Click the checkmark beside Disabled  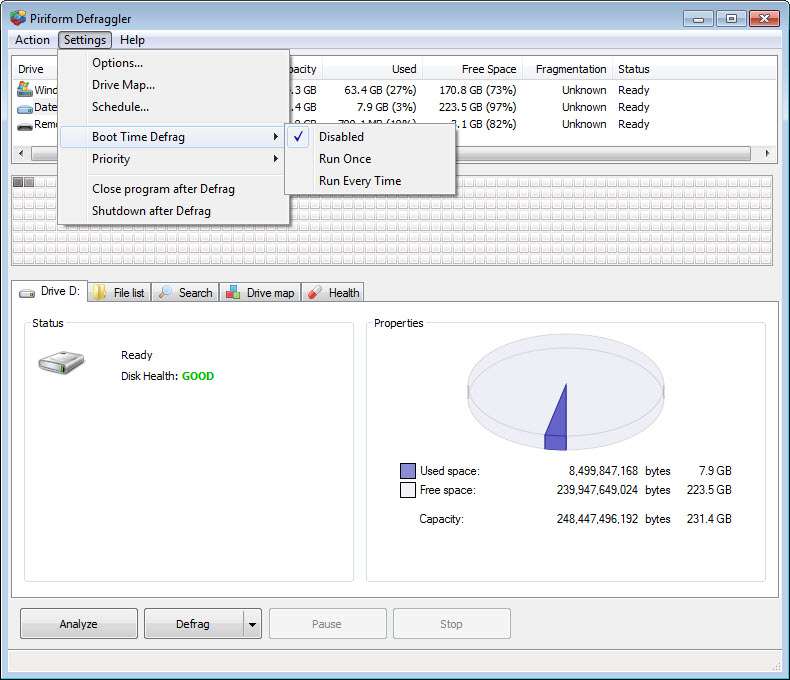click(x=298, y=137)
